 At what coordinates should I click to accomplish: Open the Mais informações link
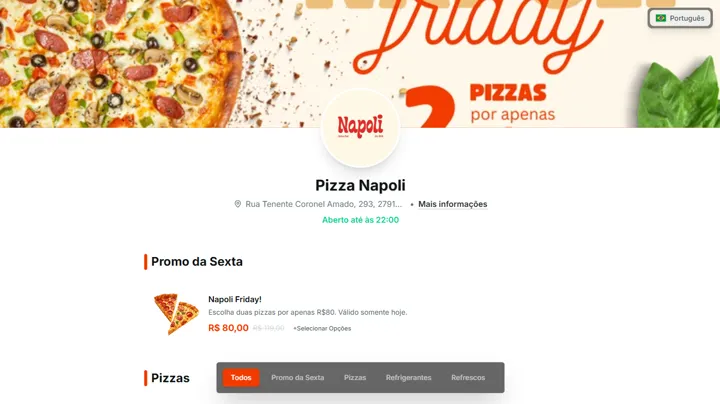452,204
